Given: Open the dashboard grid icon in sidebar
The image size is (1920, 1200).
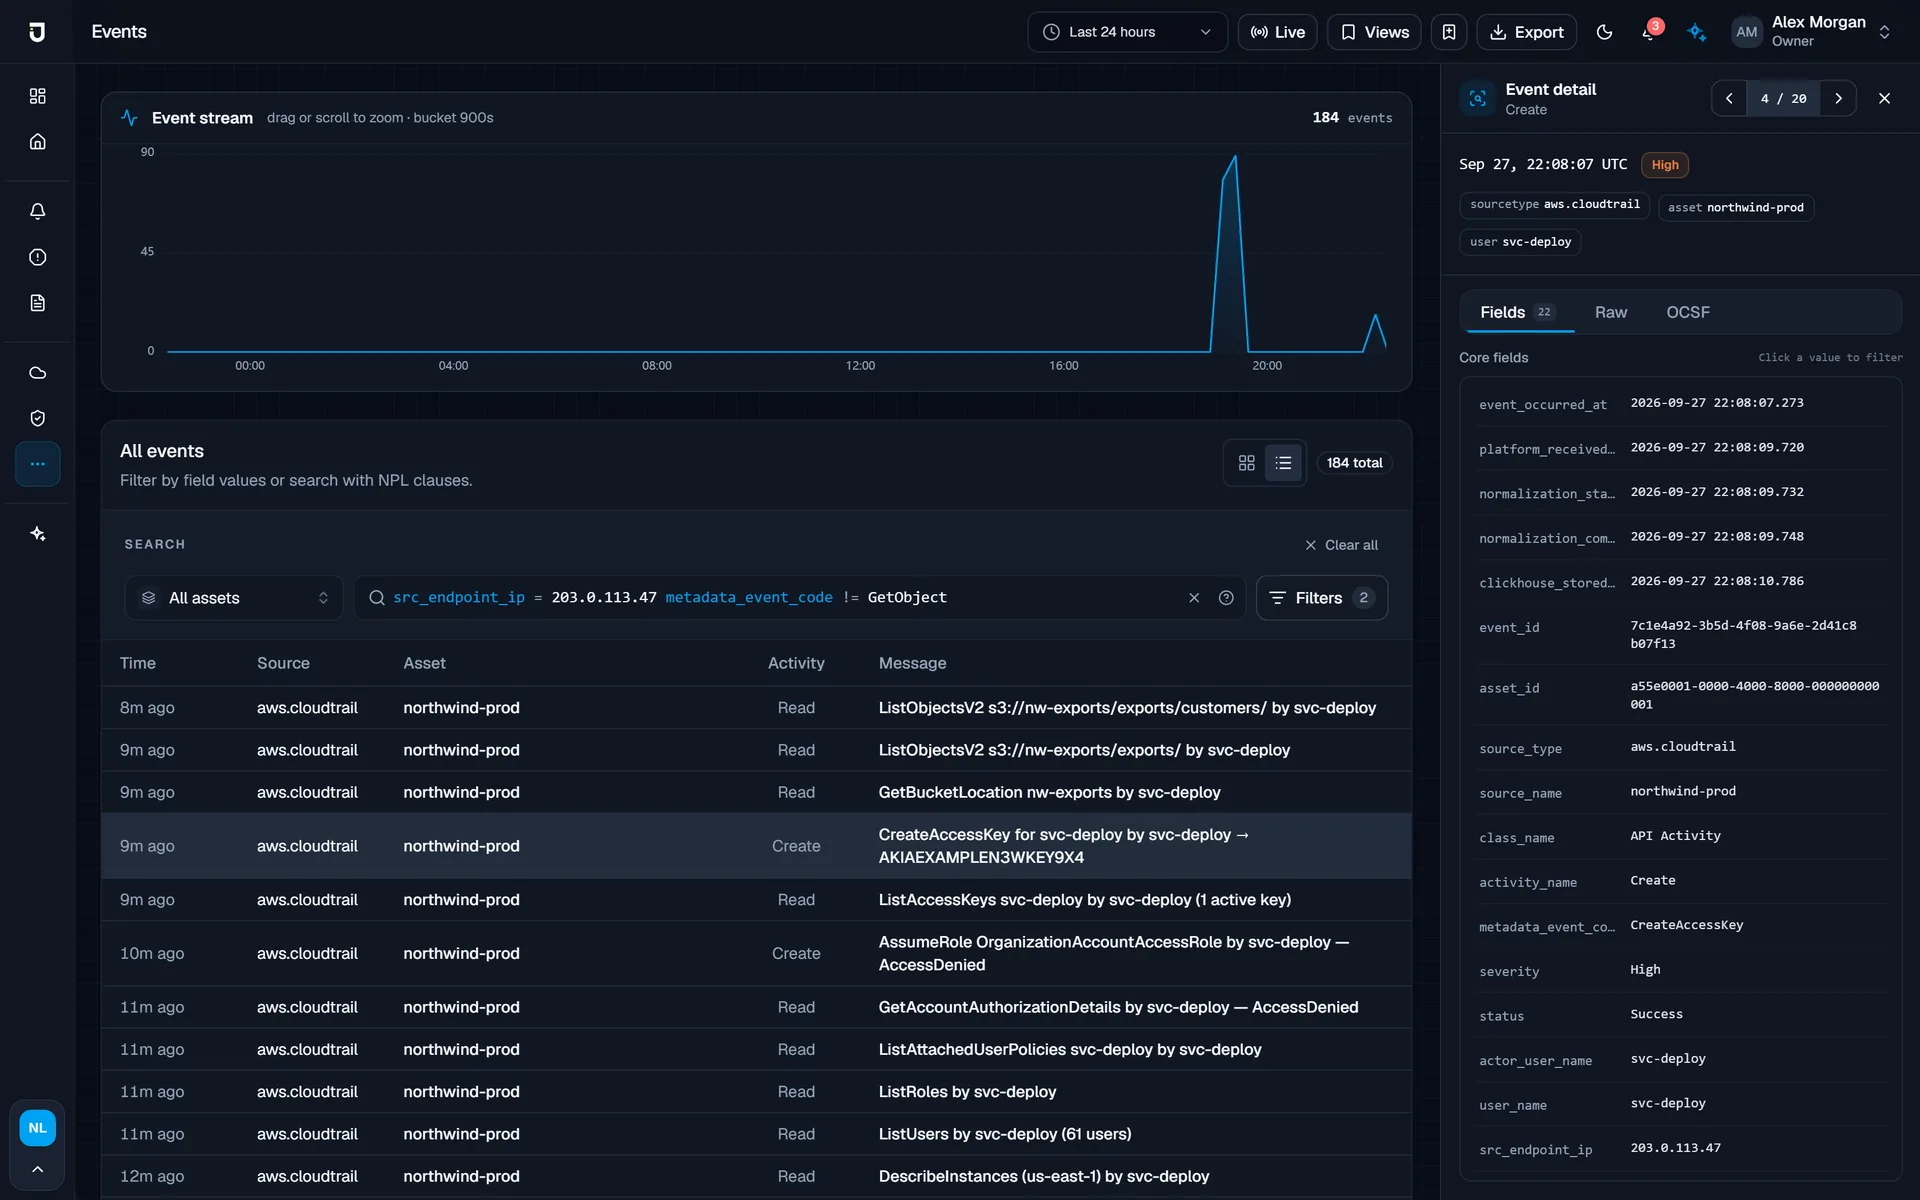Looking at the screenshot, I should (x=37, y=96).
